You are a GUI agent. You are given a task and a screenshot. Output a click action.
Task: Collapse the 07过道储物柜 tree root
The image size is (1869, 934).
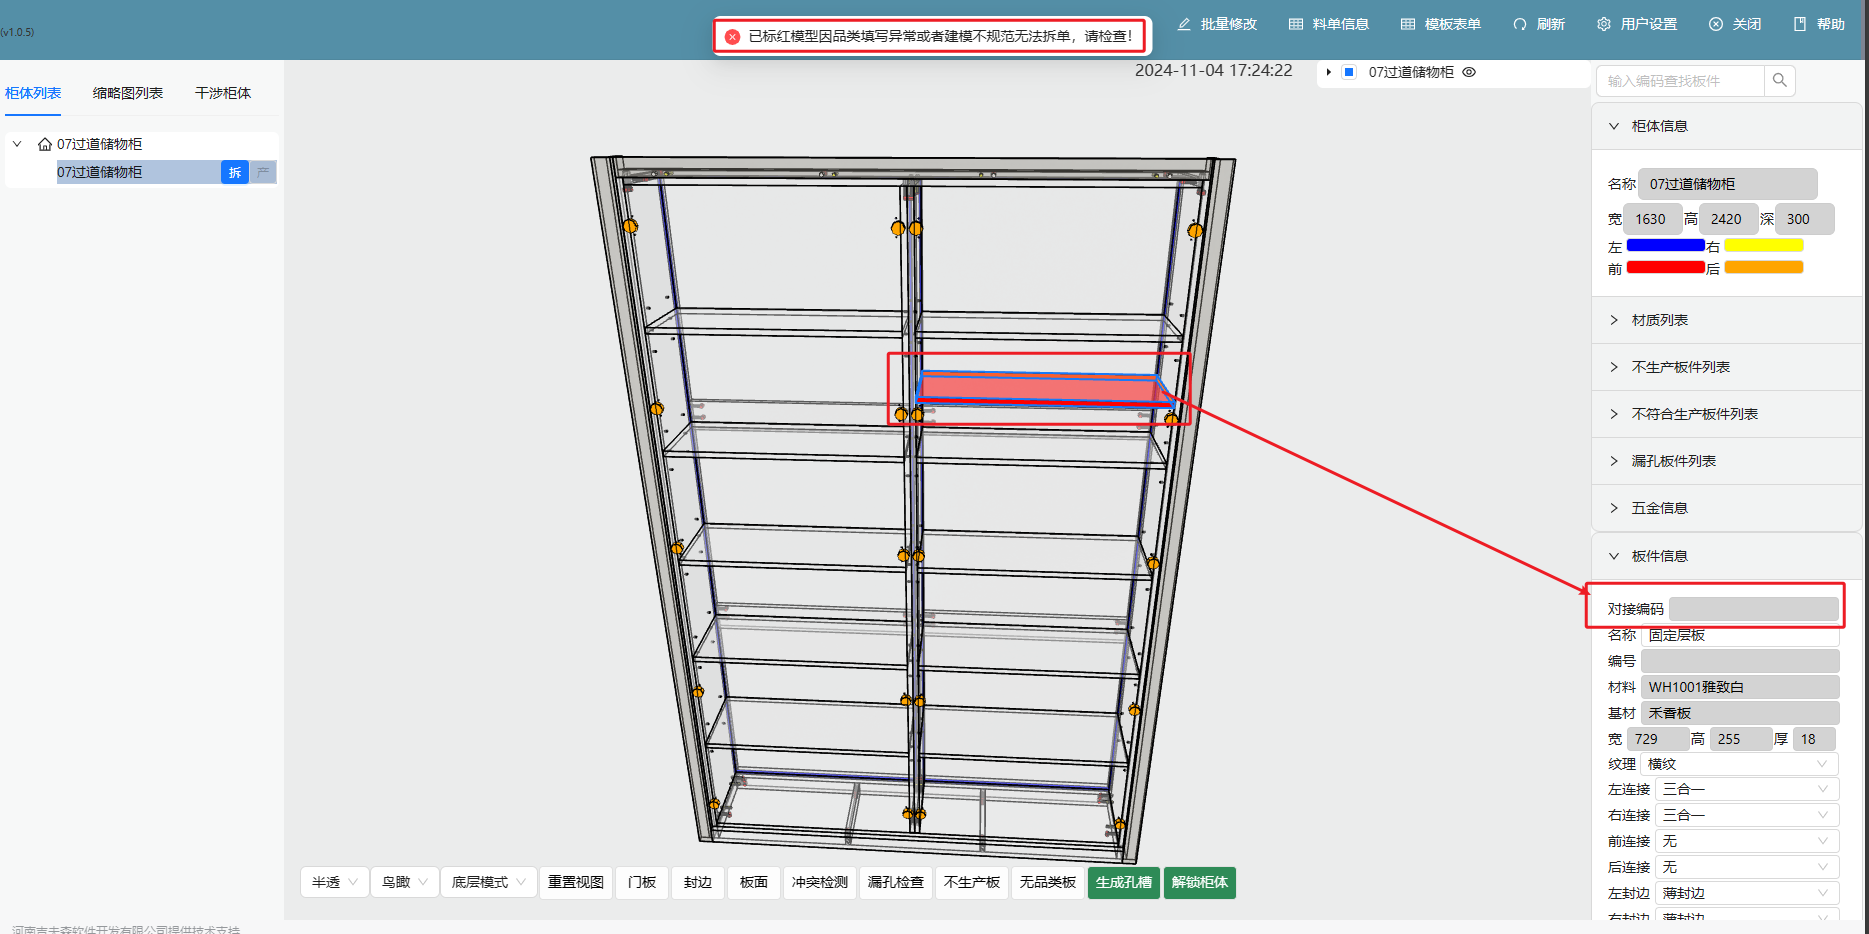coord(17,144)
